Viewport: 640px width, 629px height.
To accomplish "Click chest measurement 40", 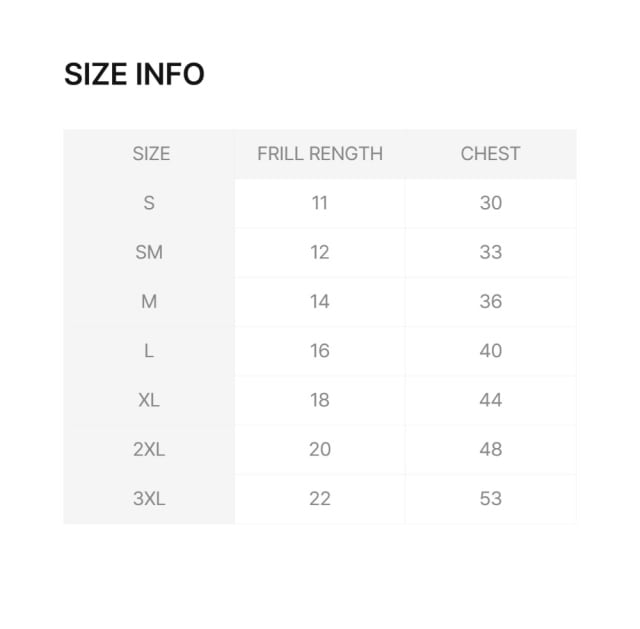I will coord(490,351).
